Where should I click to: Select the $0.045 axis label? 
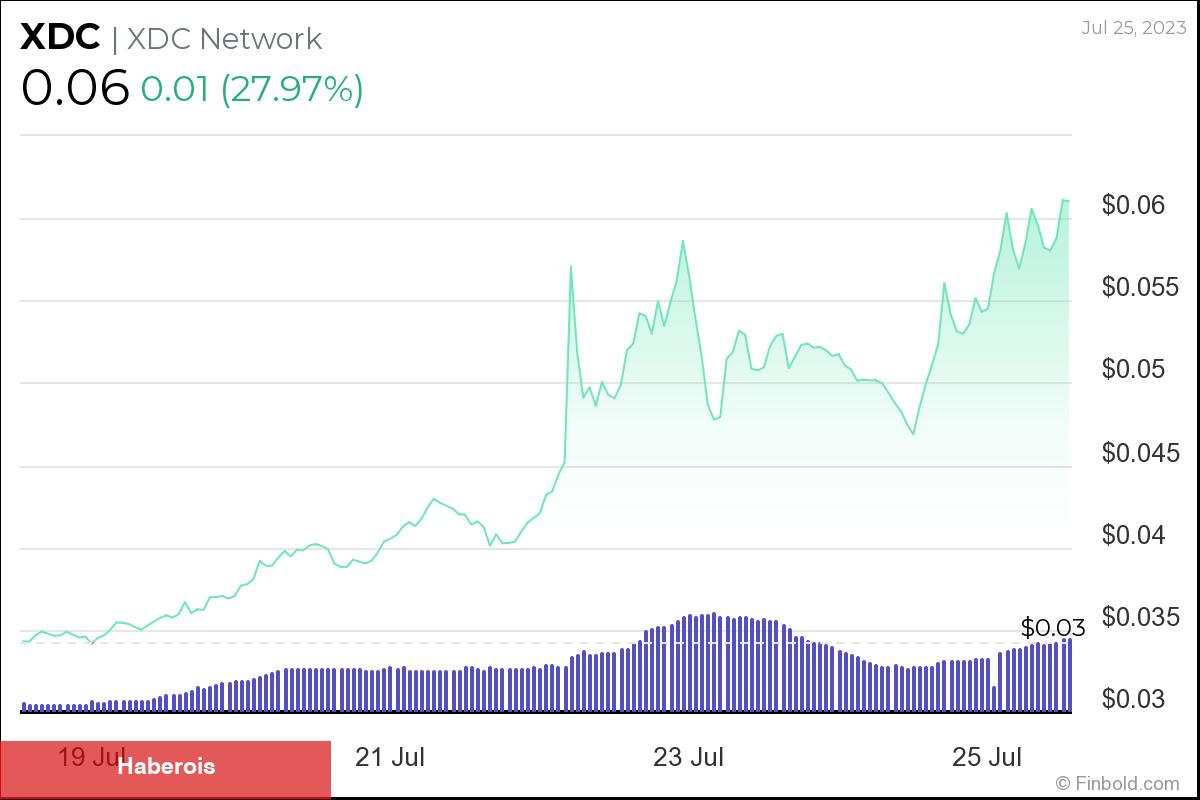click(1141, 453)
